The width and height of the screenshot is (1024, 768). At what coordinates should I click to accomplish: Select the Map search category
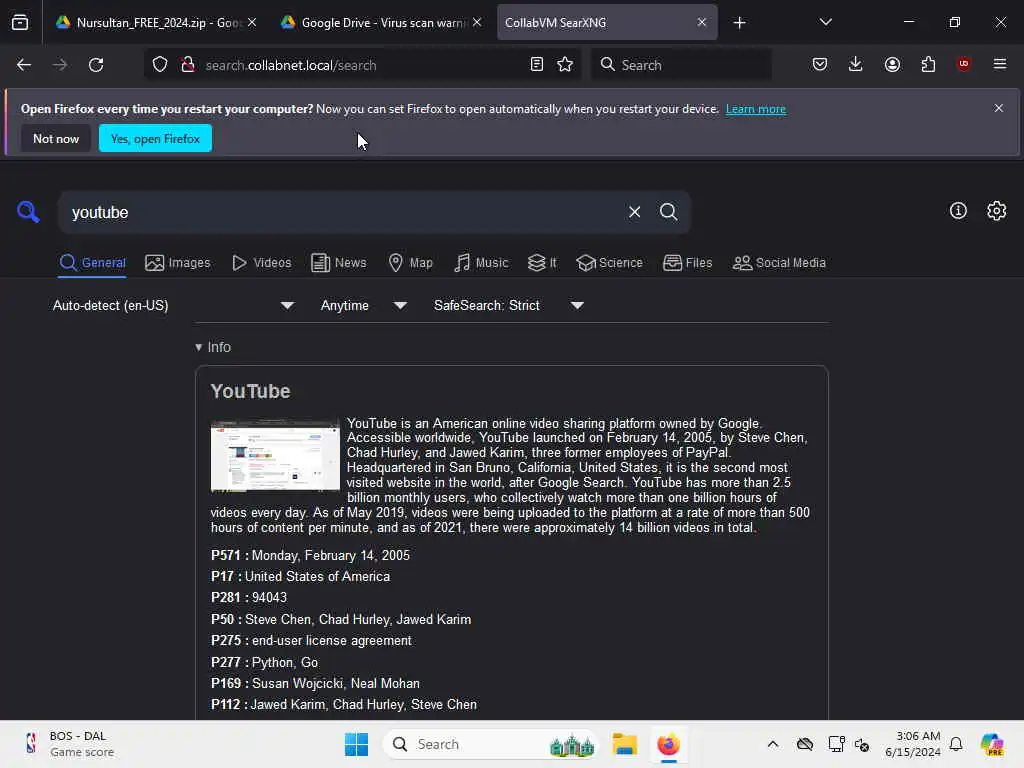coord(410,263)
